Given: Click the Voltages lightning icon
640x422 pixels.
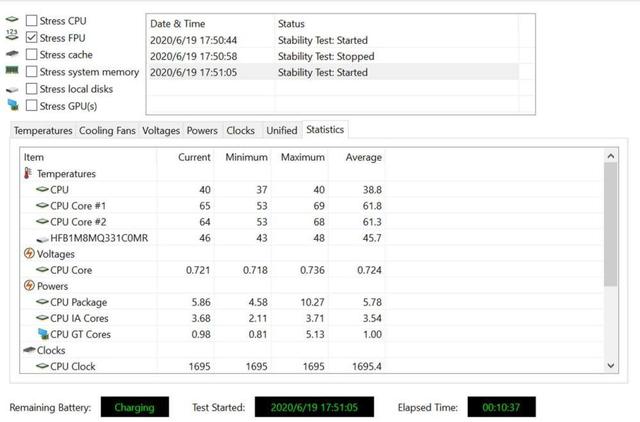Looking at the screenshot, I should tap(28, 254).
